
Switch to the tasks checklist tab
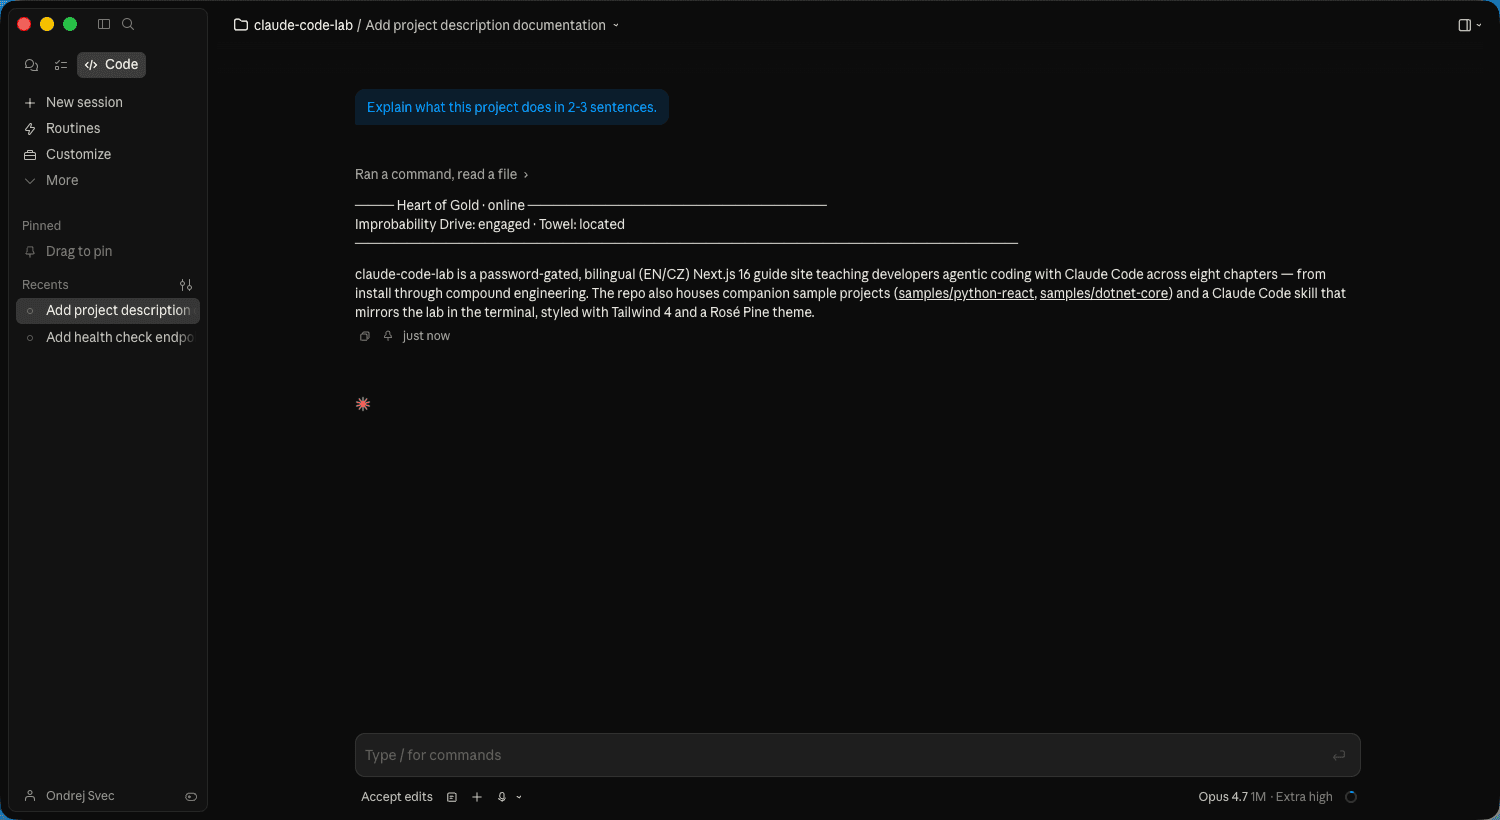pyautogui.click(x=61, y=65)
